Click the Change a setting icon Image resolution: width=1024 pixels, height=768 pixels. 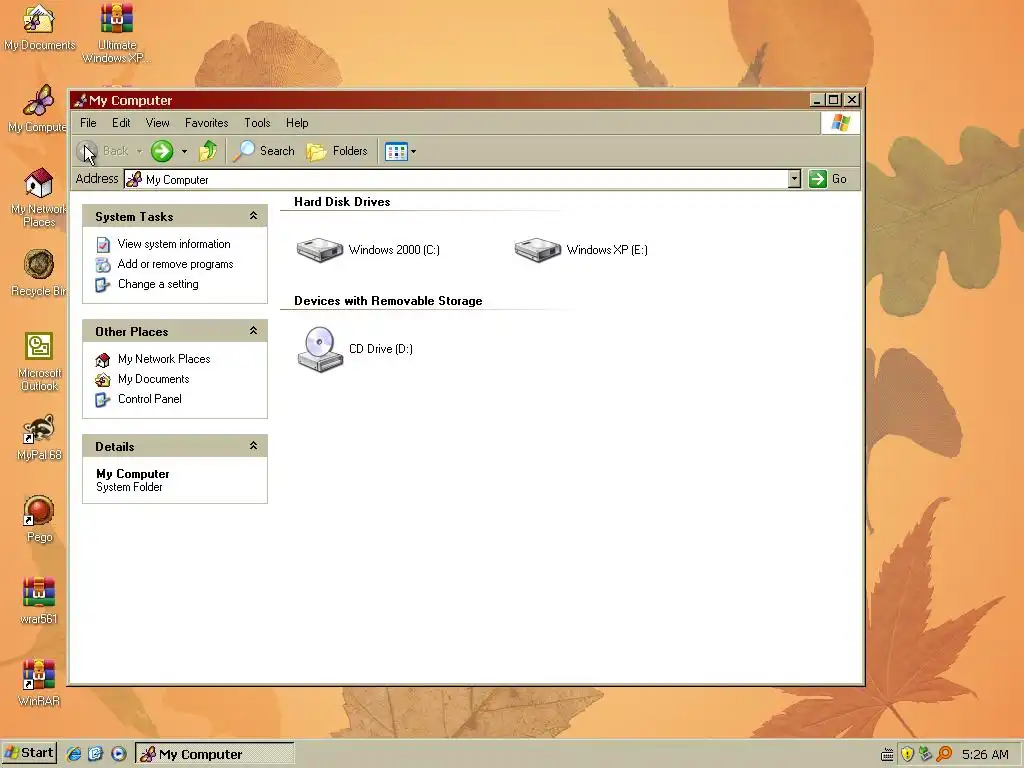point(103,285)
